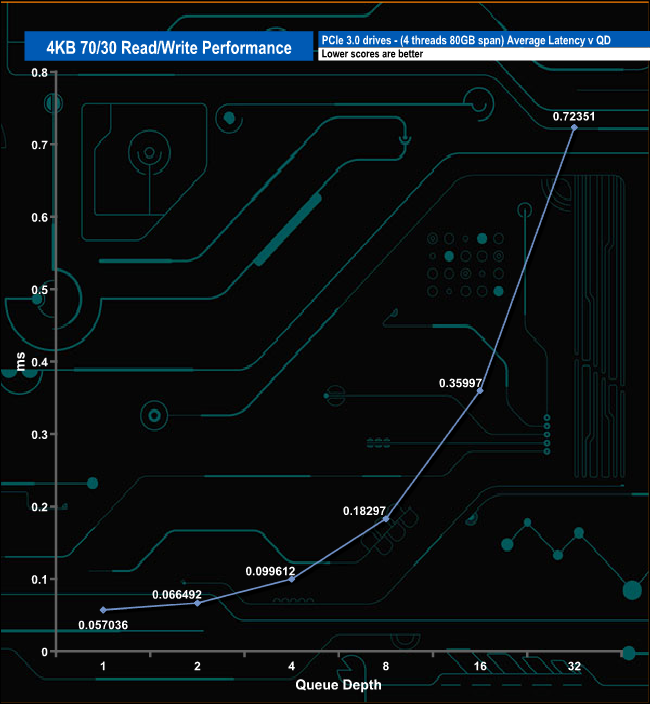
Task: Click the y-axis label 0.2
Action: point(40,507)
